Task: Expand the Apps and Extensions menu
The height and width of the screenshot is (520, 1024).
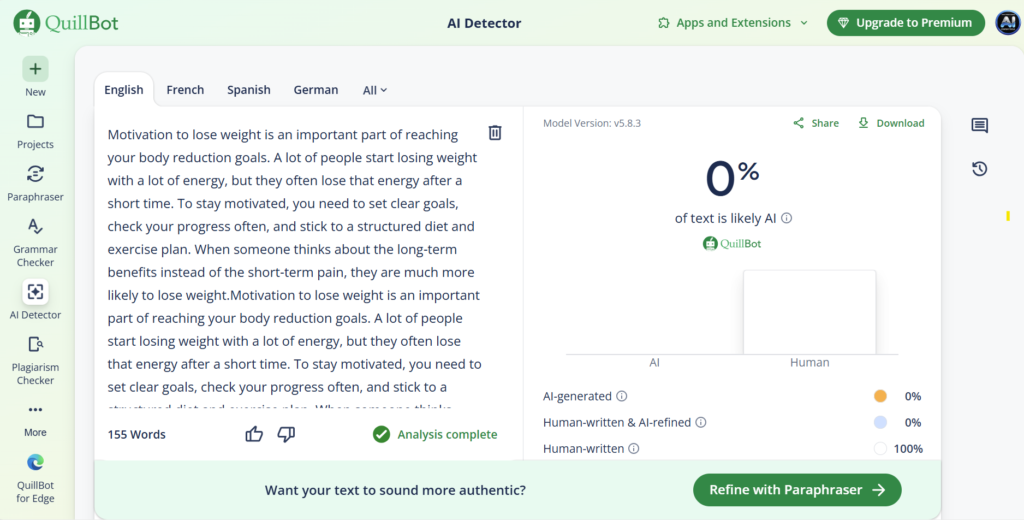Action: [724, 23]
